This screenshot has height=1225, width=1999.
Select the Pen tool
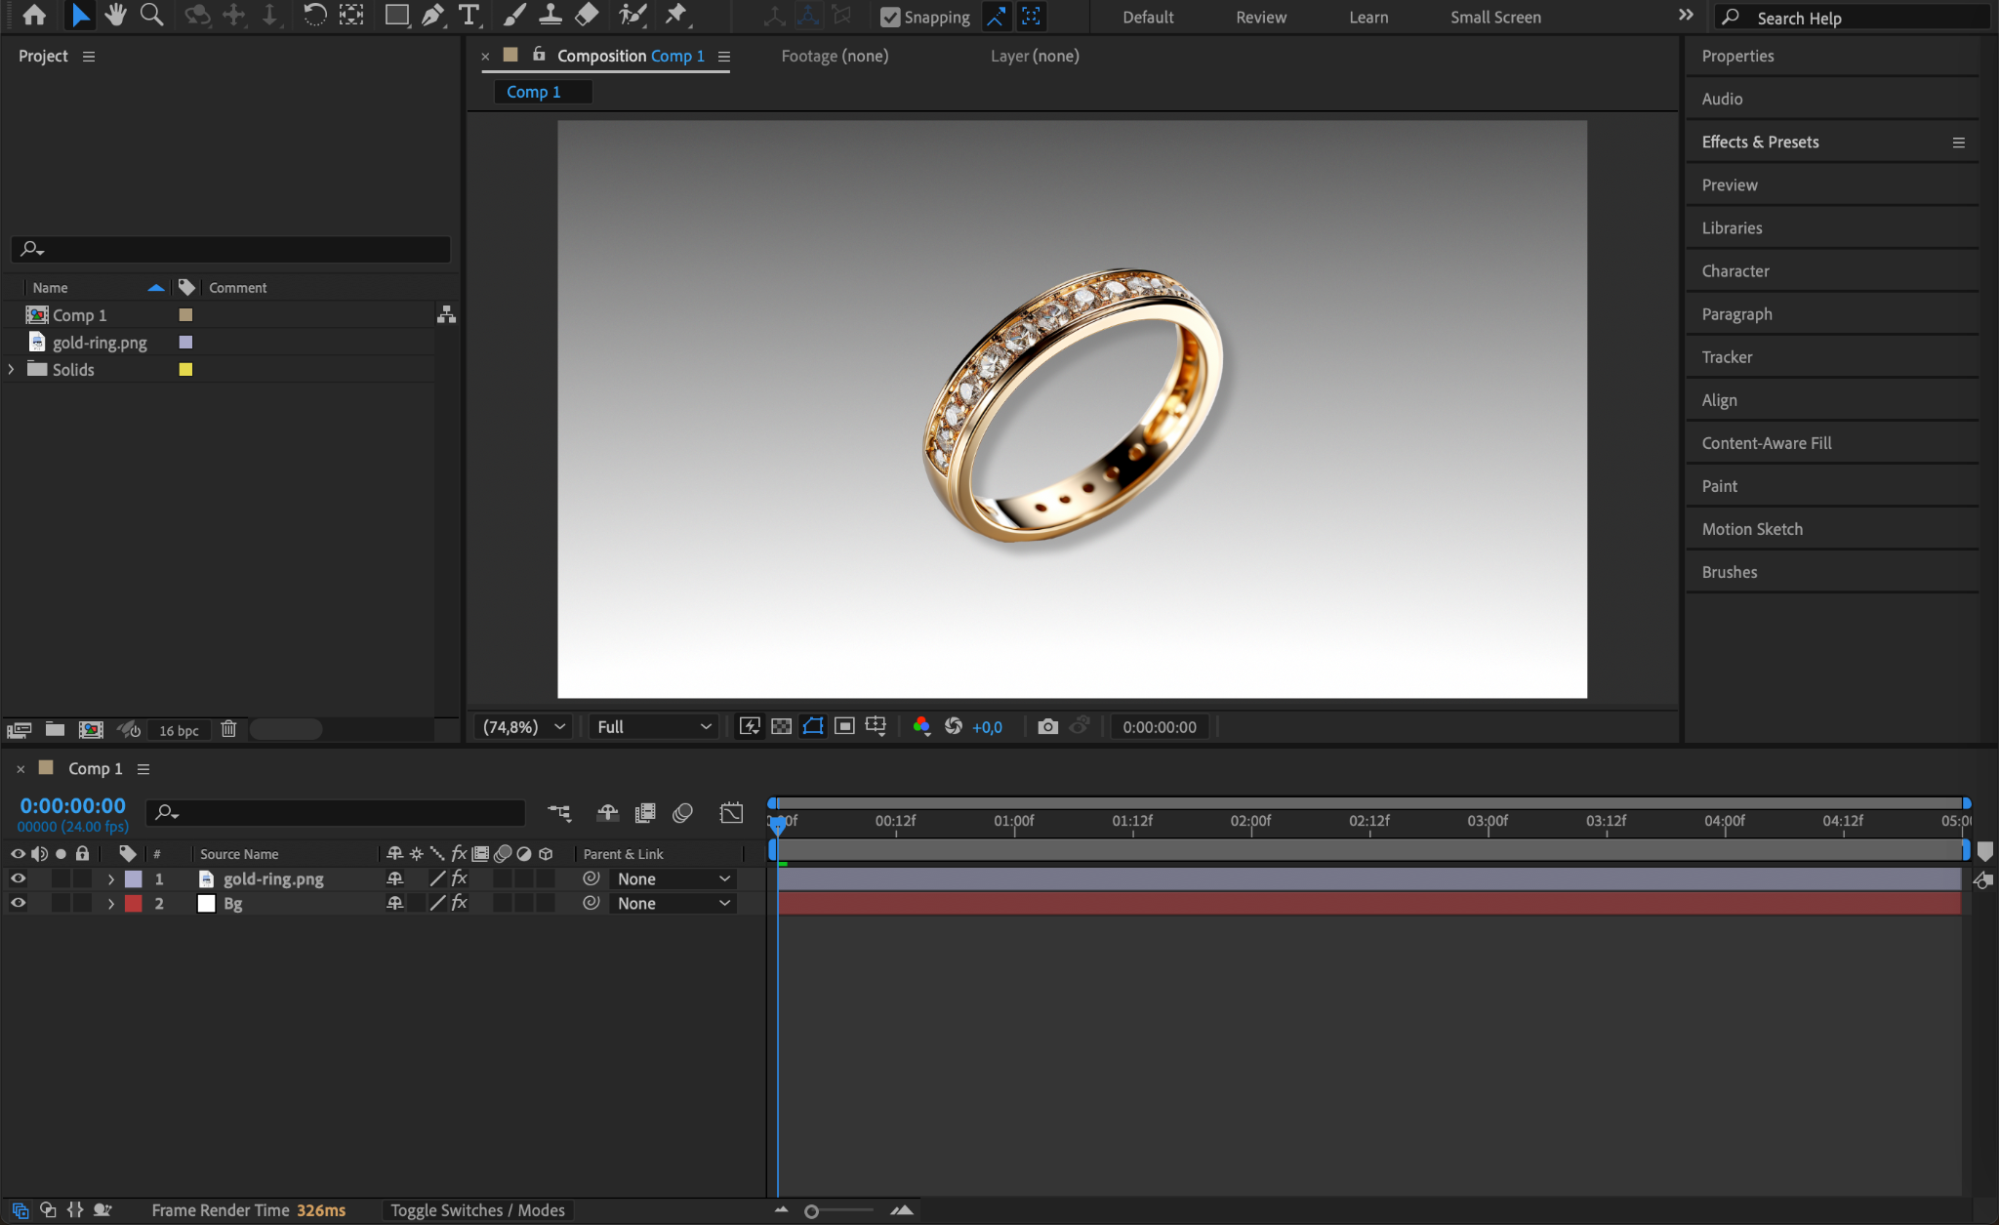[x=432, y=15]
